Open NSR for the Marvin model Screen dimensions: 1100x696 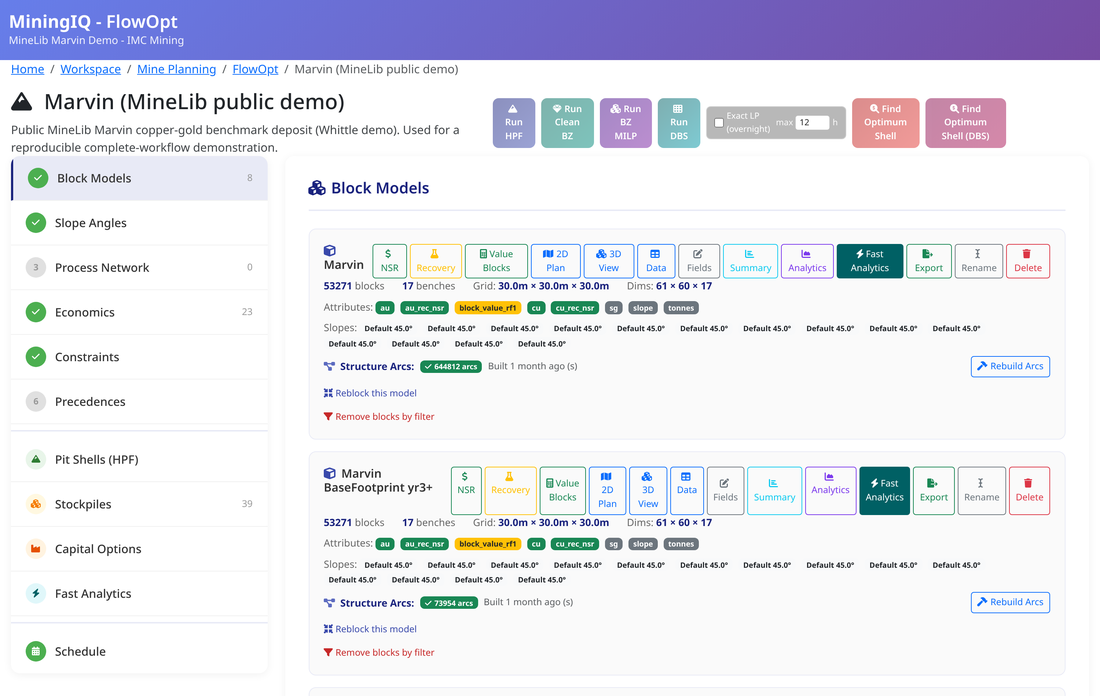click(x=389, y=261)
